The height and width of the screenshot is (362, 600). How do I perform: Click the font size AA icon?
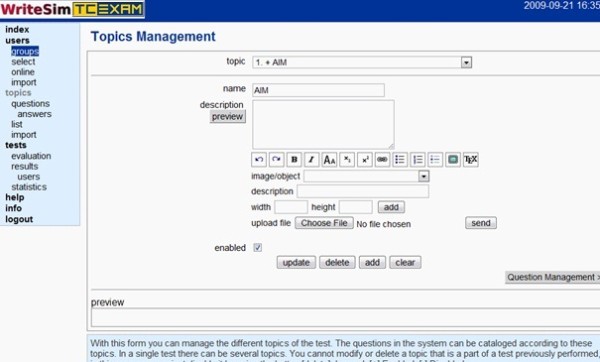click(329, 159)
